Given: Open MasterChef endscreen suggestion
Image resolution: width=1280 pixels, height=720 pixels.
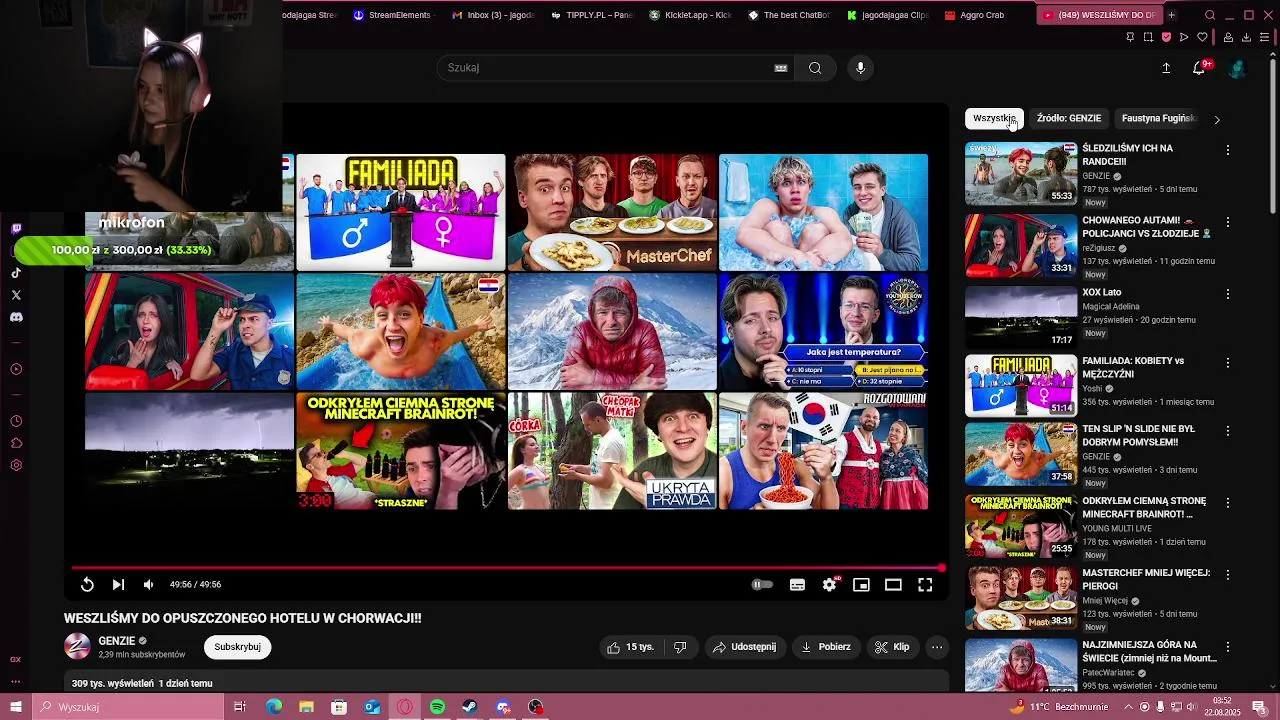Looking at the screenshot, I should pyautogui.click(x=612, y=212).
